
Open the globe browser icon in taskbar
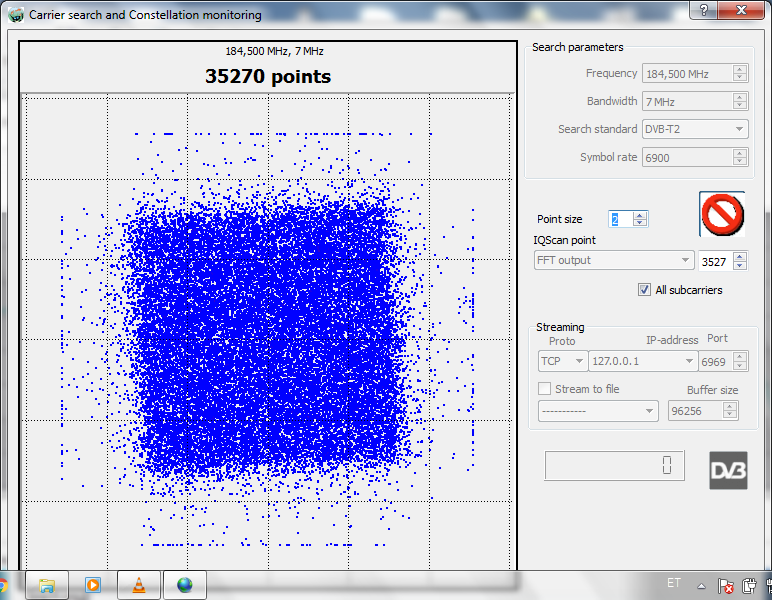point(184,585)
